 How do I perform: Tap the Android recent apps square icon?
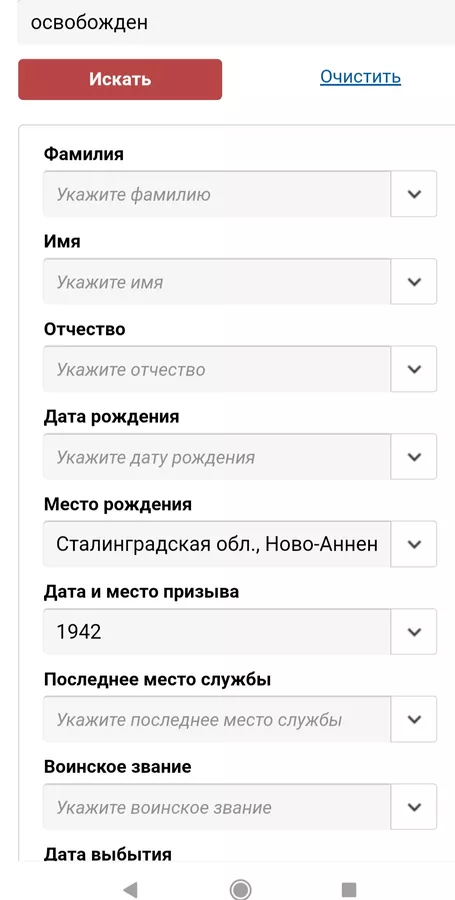349,890
